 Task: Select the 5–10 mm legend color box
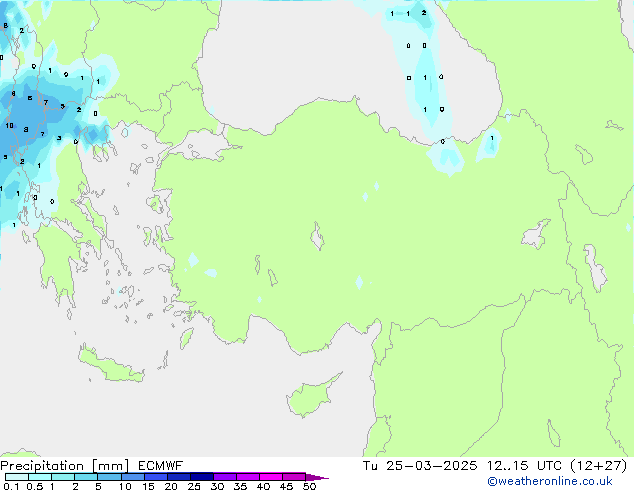coord(109,477)
